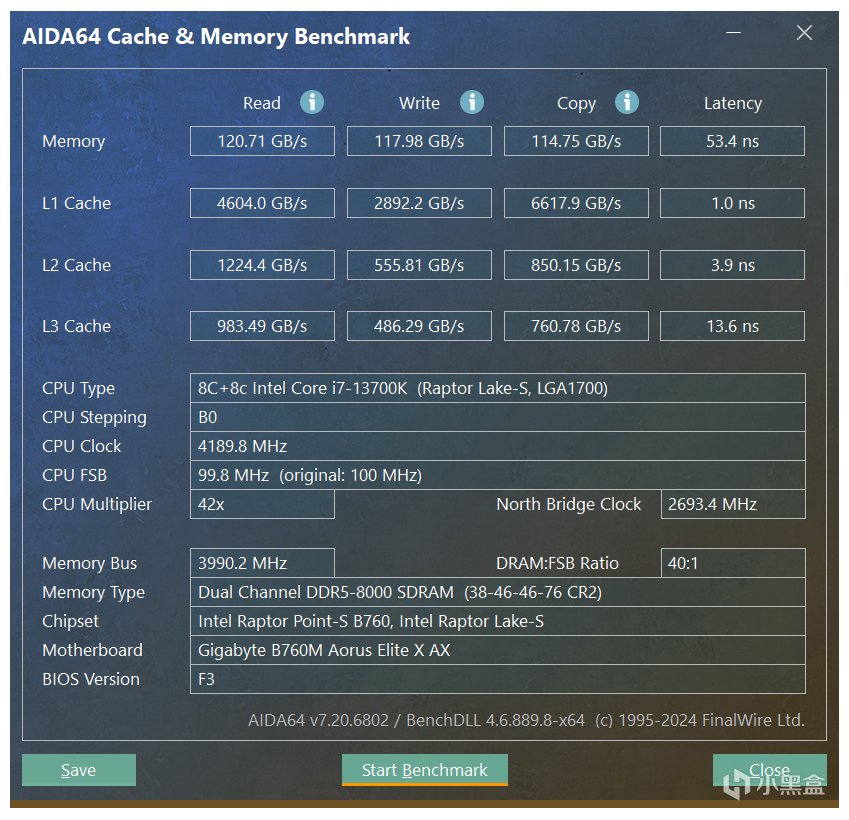Select L1 Cache latency 1.0 ns
This screenshot has height=820, width=849.
[x=732, y=203]
